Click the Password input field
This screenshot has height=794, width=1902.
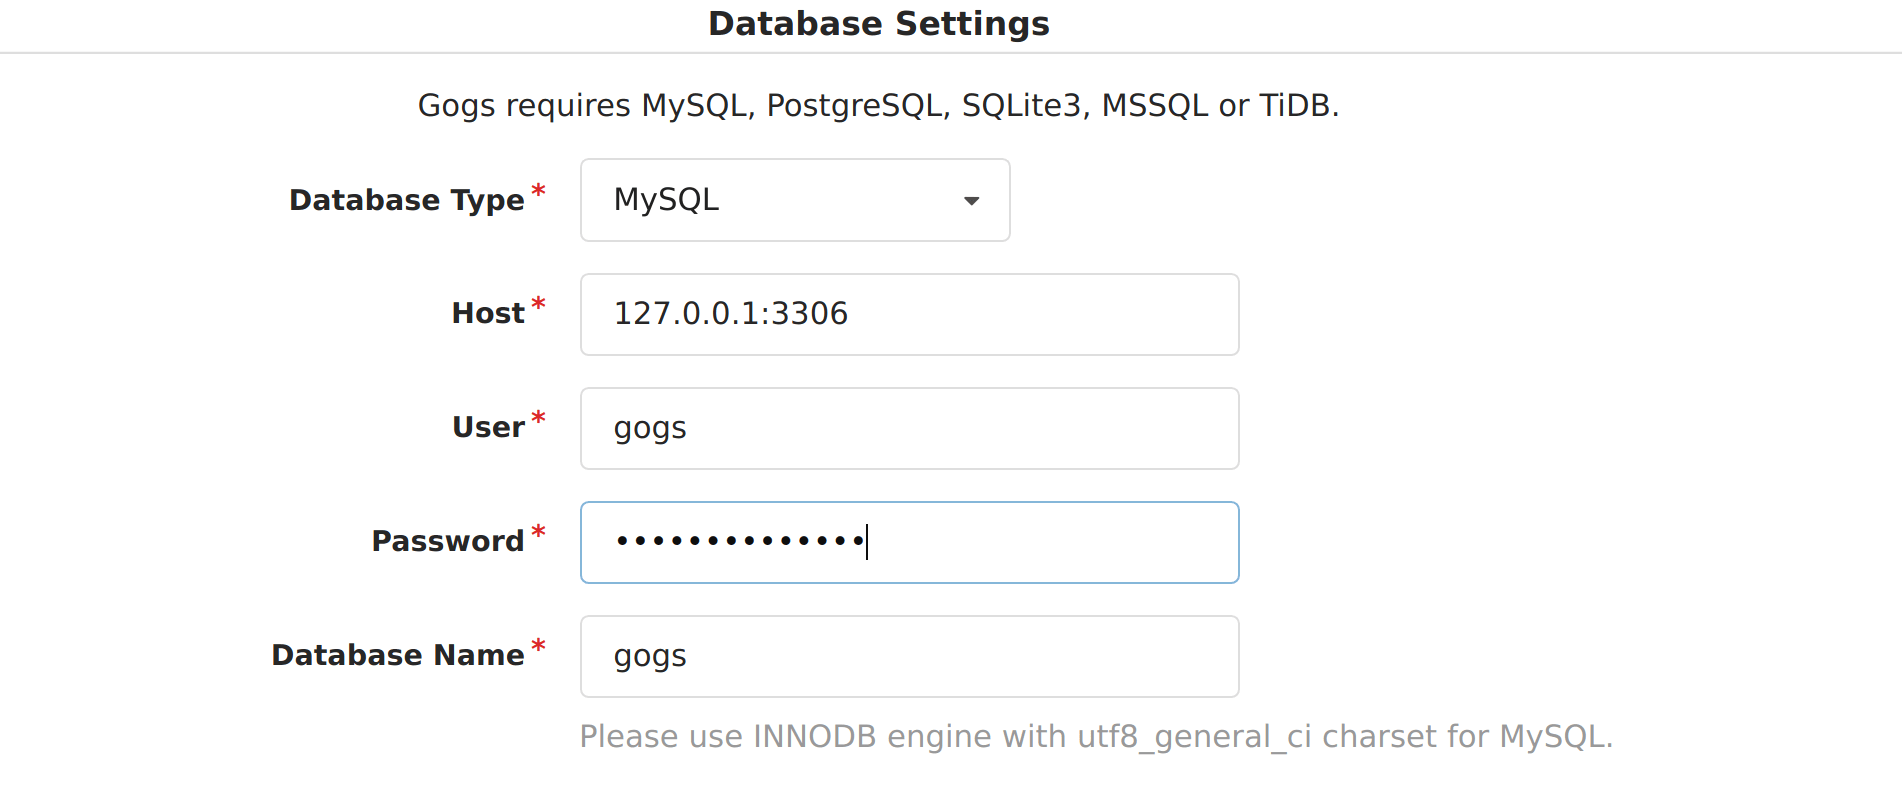pos(908,542)
